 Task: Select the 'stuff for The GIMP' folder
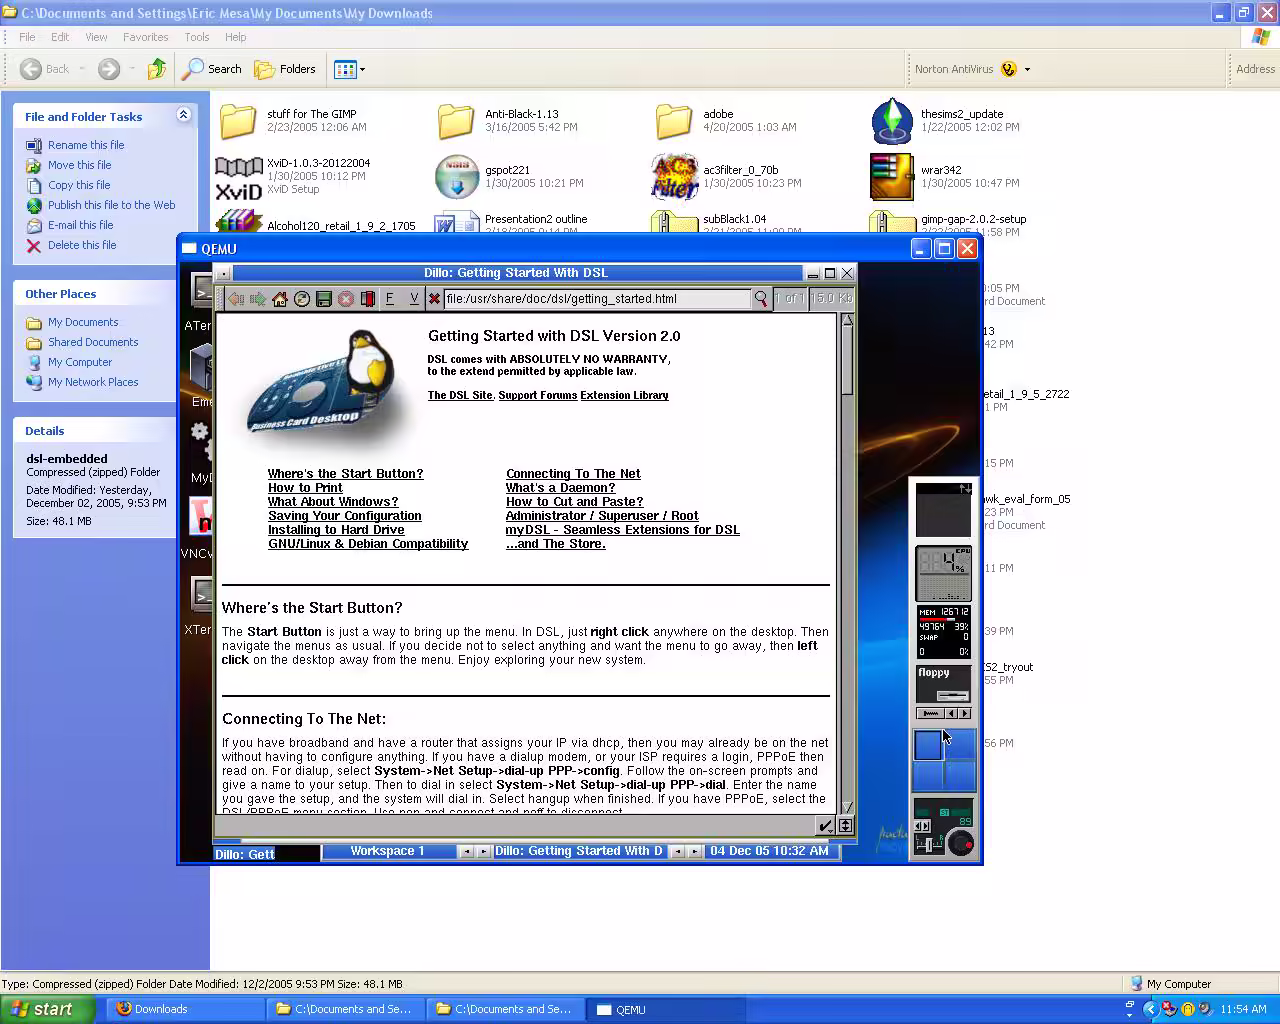[x=238, y=121]
